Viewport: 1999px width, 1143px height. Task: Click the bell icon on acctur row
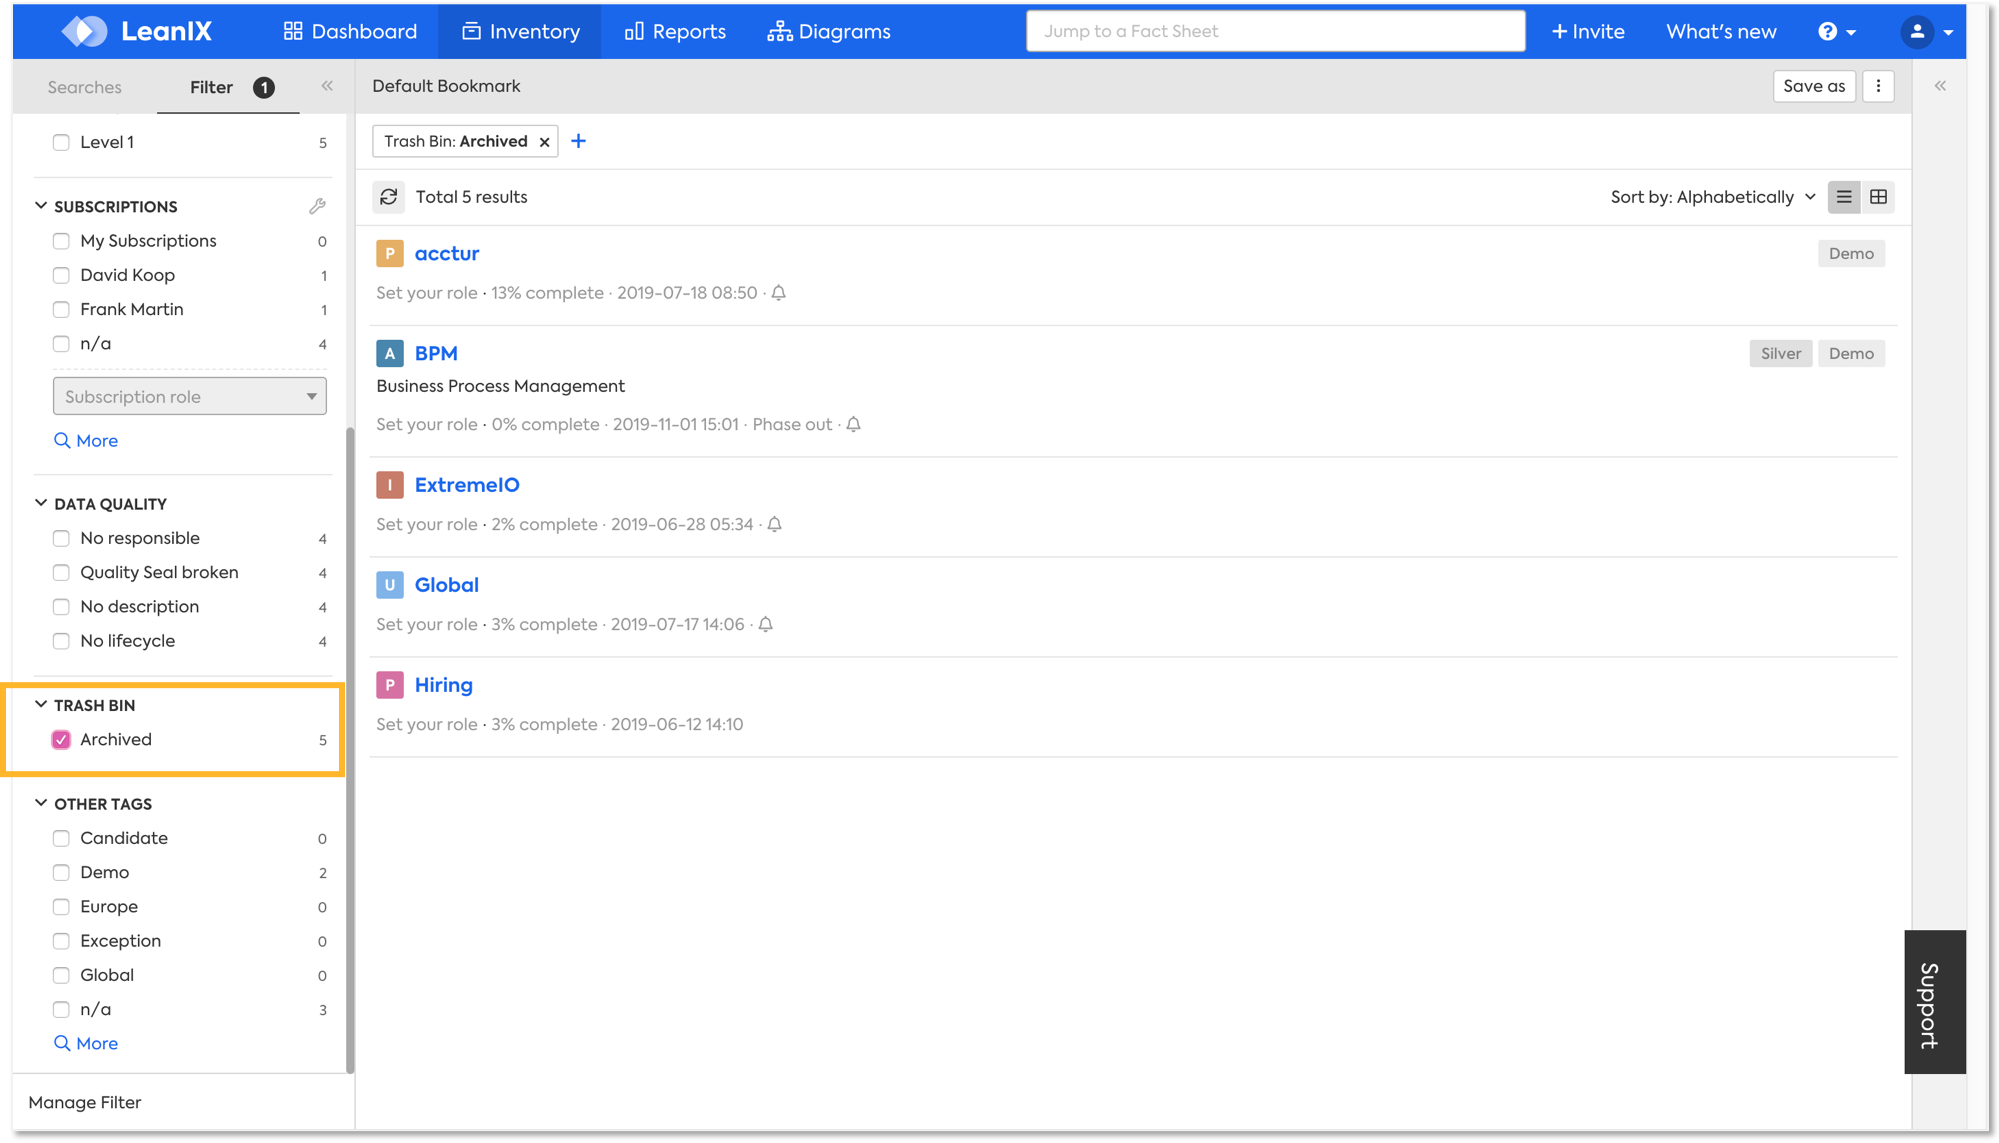tap(778, 293)
